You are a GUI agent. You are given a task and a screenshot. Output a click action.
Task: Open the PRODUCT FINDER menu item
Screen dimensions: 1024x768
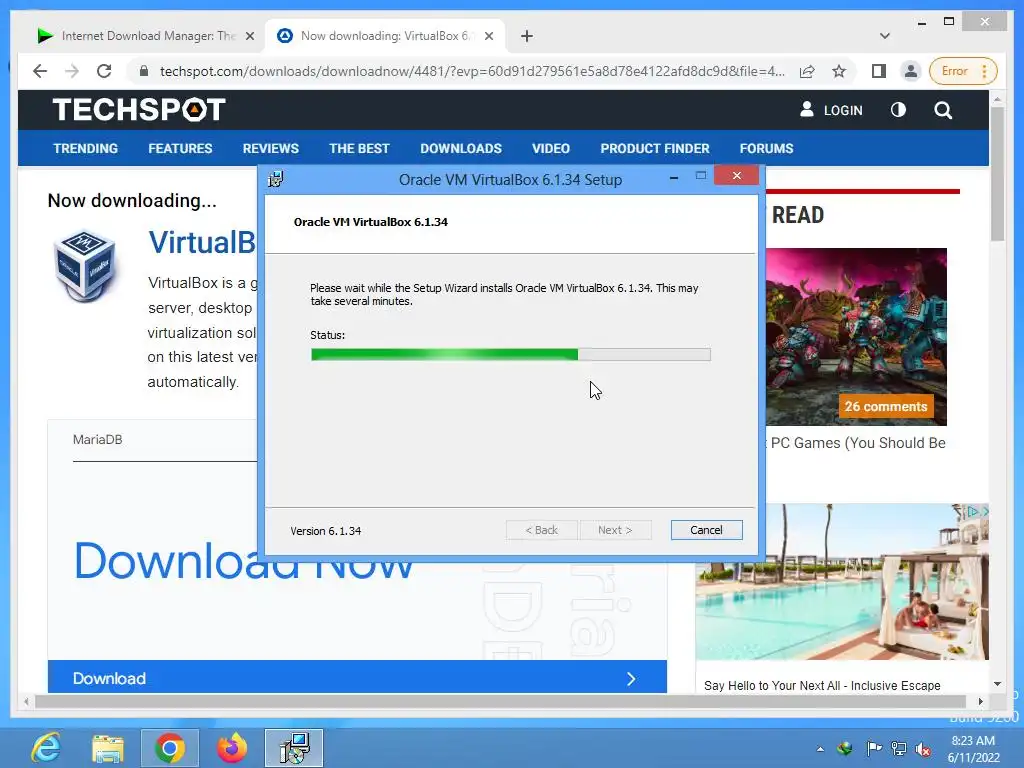click(x=655, y=148)
